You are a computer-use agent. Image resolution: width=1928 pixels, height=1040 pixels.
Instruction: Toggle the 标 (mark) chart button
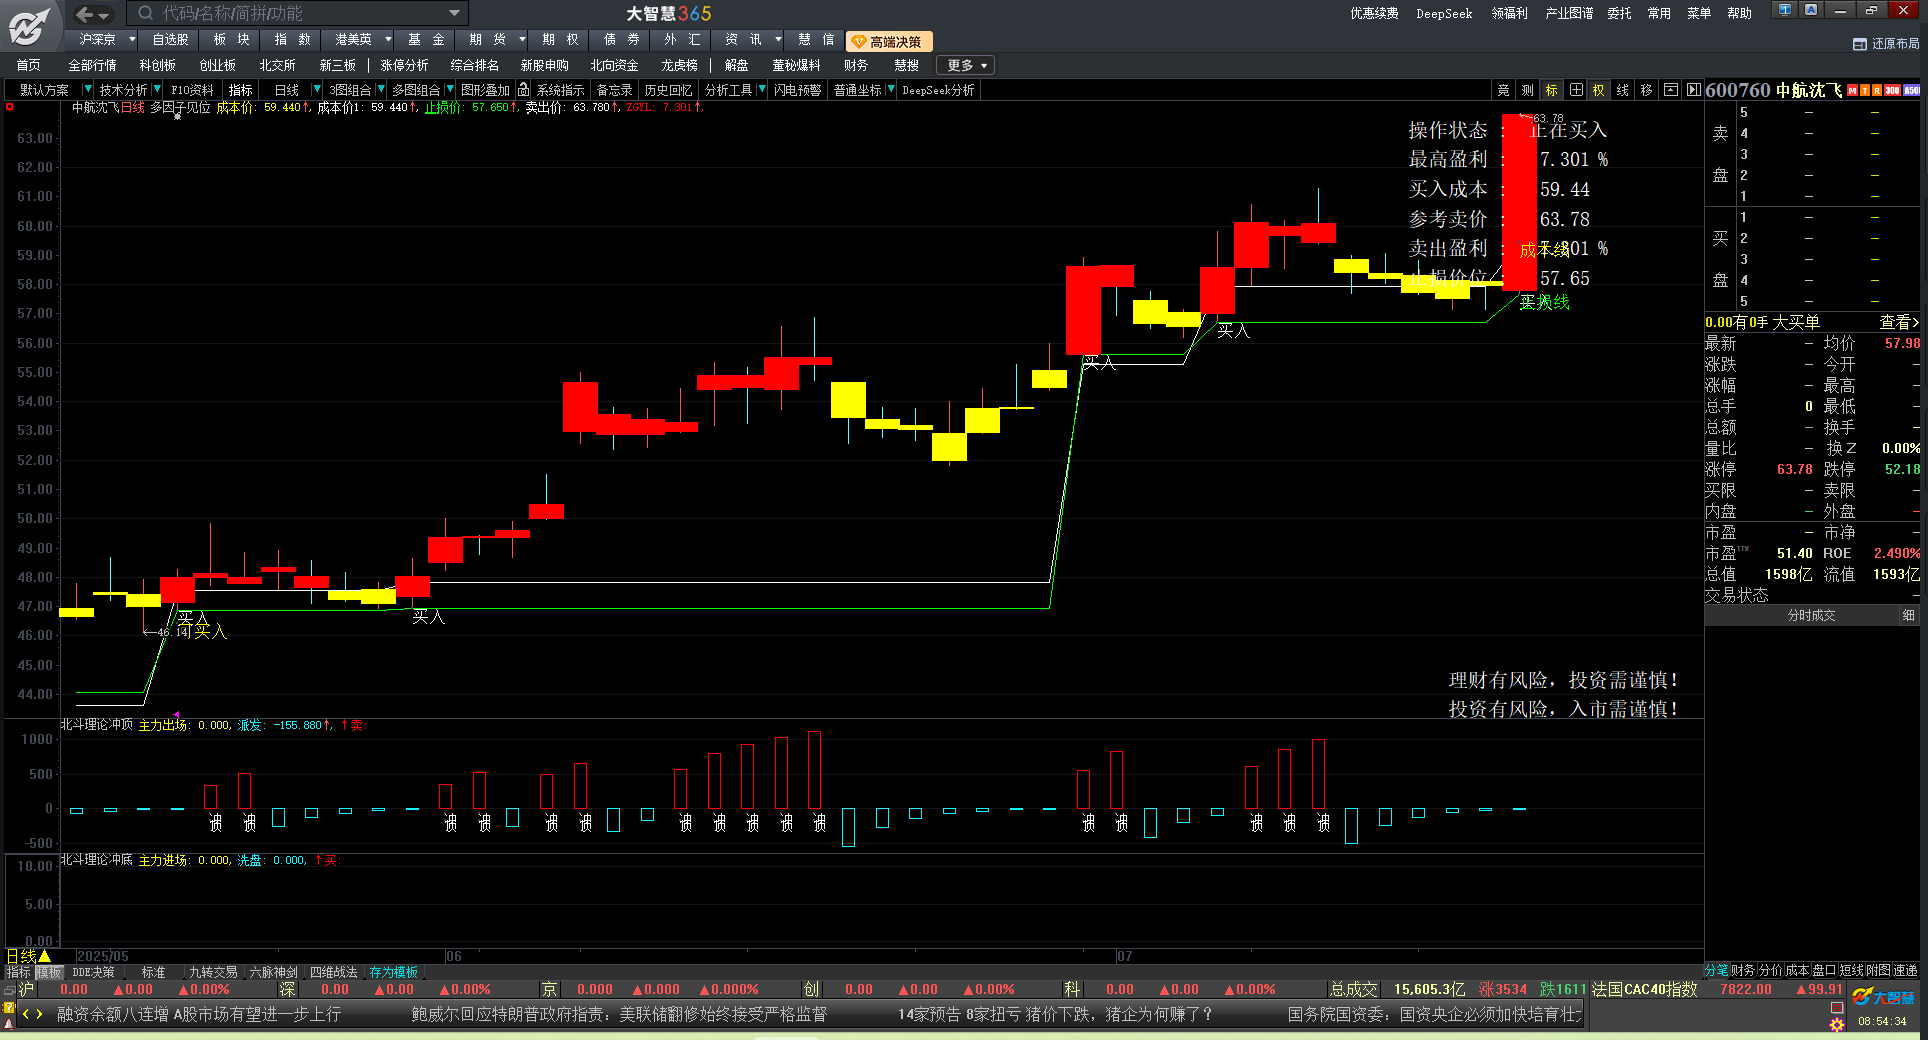1551,90
